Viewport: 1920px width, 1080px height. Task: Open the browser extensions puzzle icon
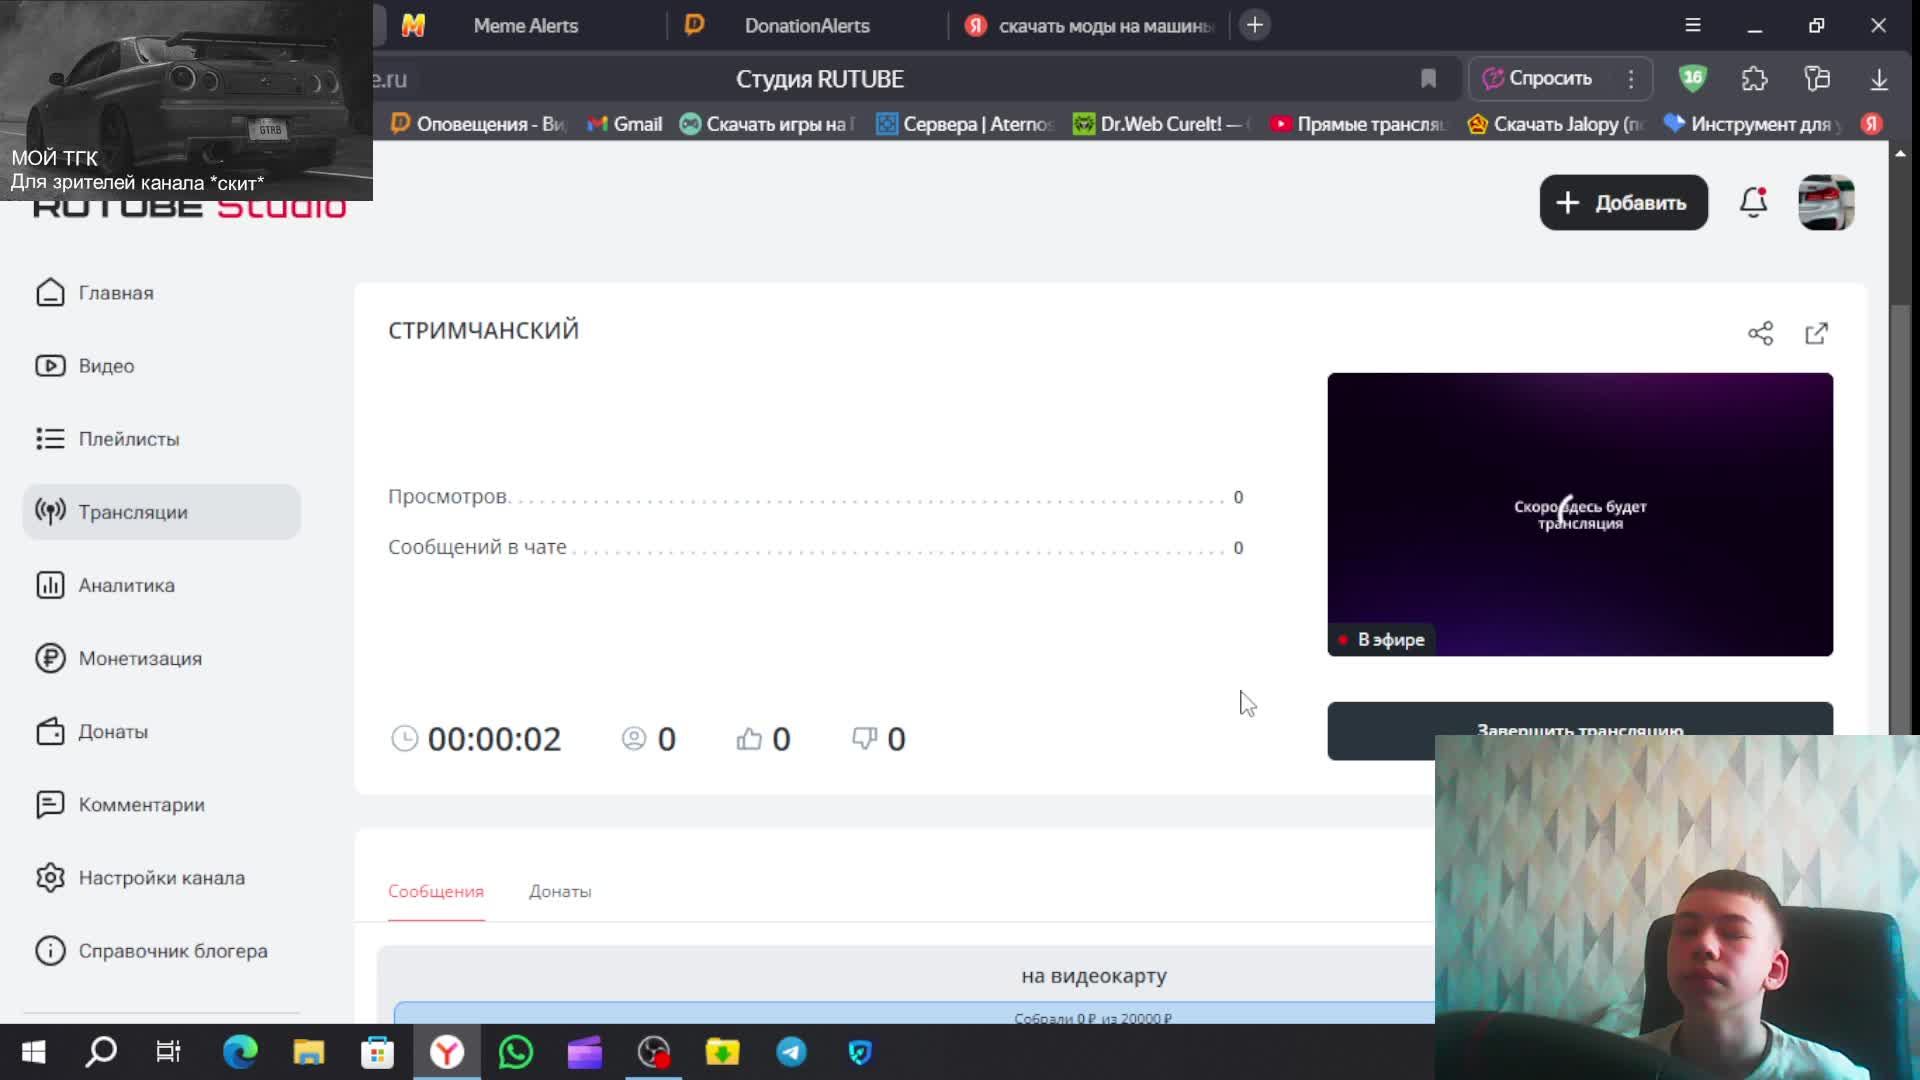point(1754,79)
